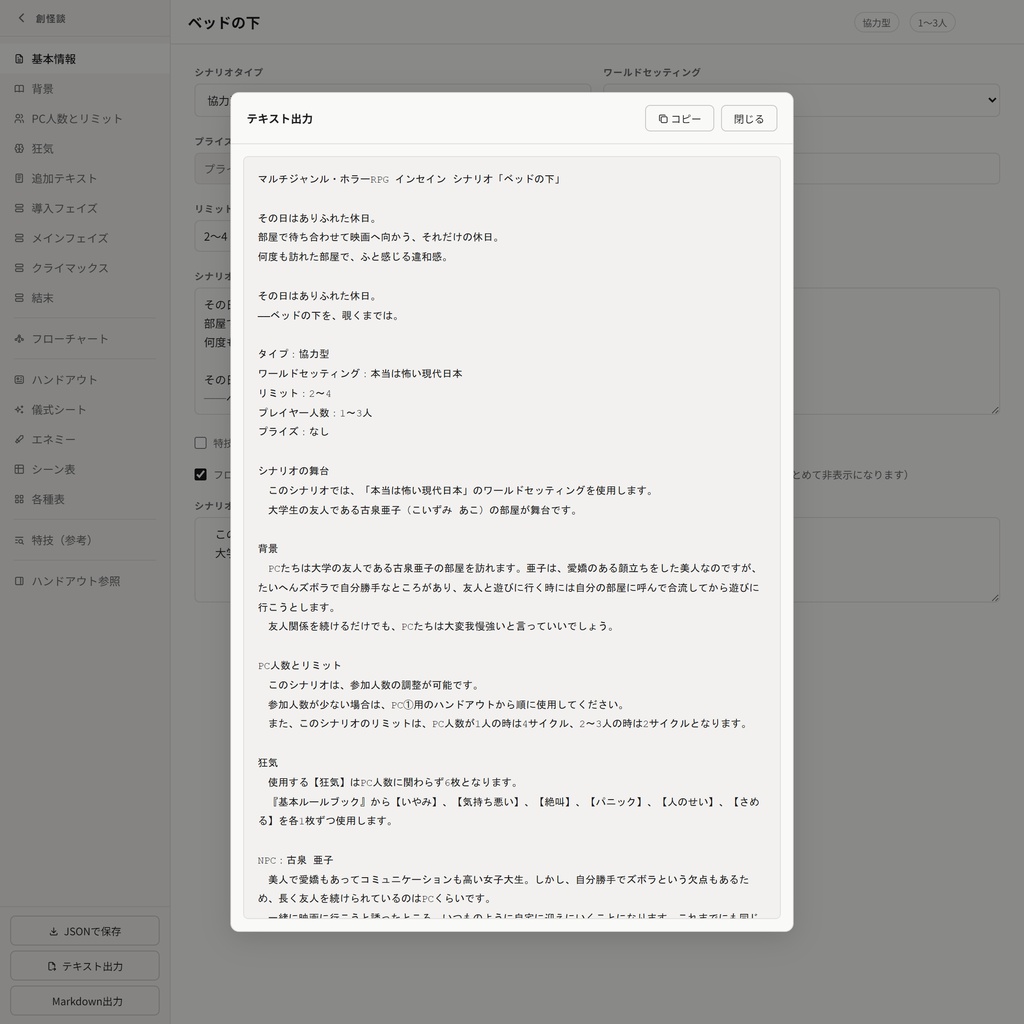Click the 背景 book icon
The height and width of the screenshot is (1024, 1024).
tap(19, 89)
